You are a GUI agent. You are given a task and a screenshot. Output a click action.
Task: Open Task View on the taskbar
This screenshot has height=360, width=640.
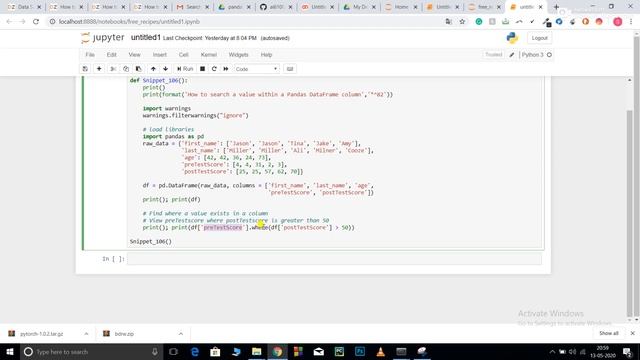coord(173,351)
